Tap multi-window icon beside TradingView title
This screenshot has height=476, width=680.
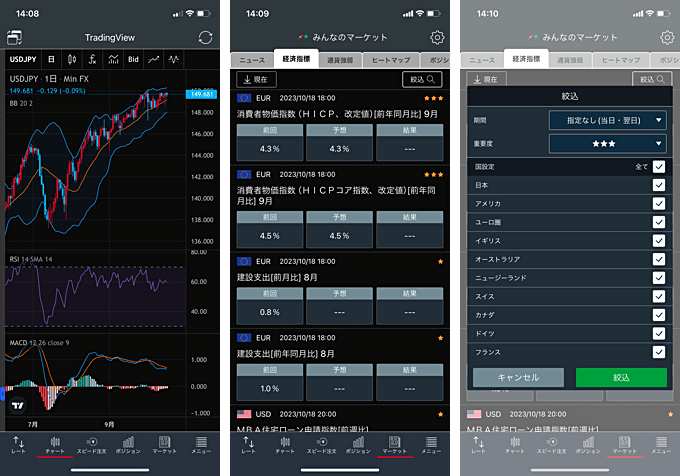[x=15, y=37]
